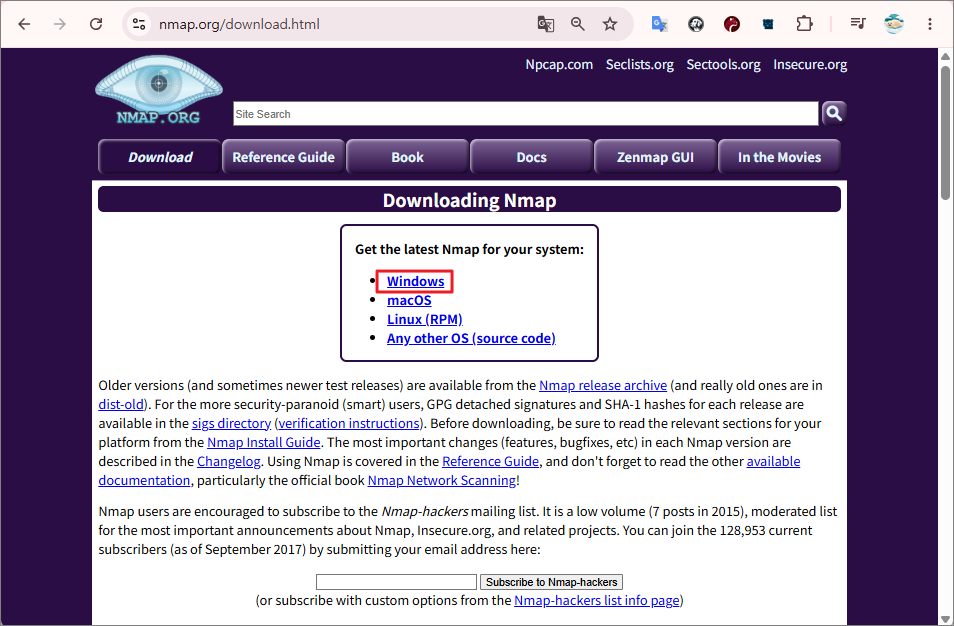954x626 pixels.
Task: Click the Linux (RPM) download link
Action: pos(425,319)
